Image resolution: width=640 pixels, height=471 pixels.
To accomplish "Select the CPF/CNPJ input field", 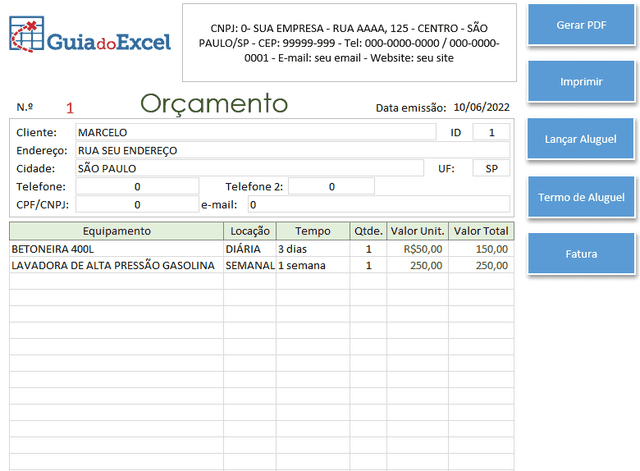I will 137,204.
